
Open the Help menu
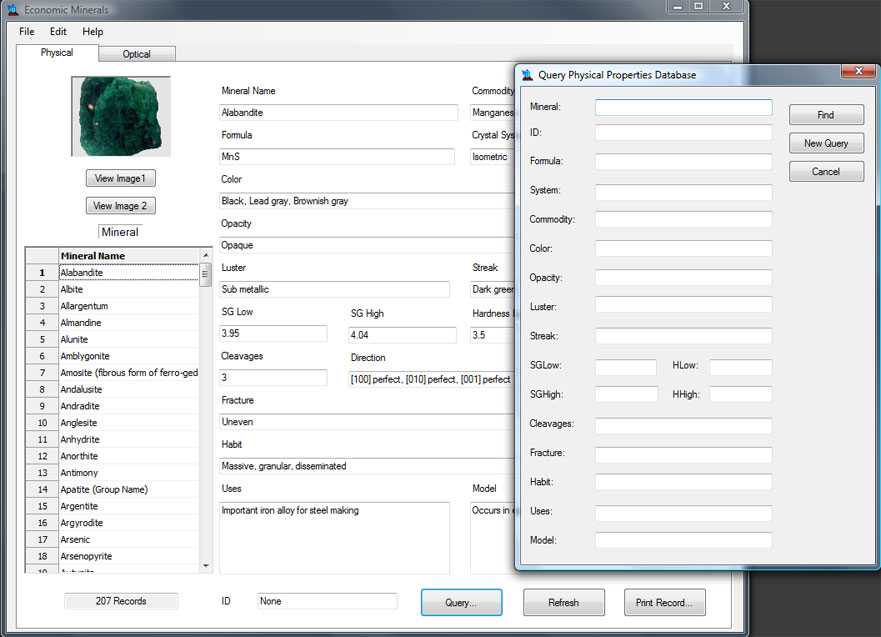pyautogui.click(x=92, y=32)
